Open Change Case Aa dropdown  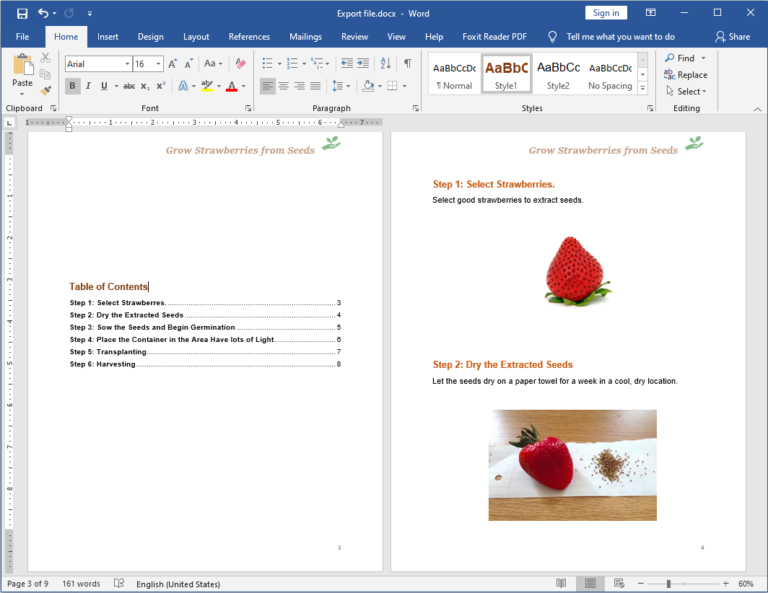213,64
